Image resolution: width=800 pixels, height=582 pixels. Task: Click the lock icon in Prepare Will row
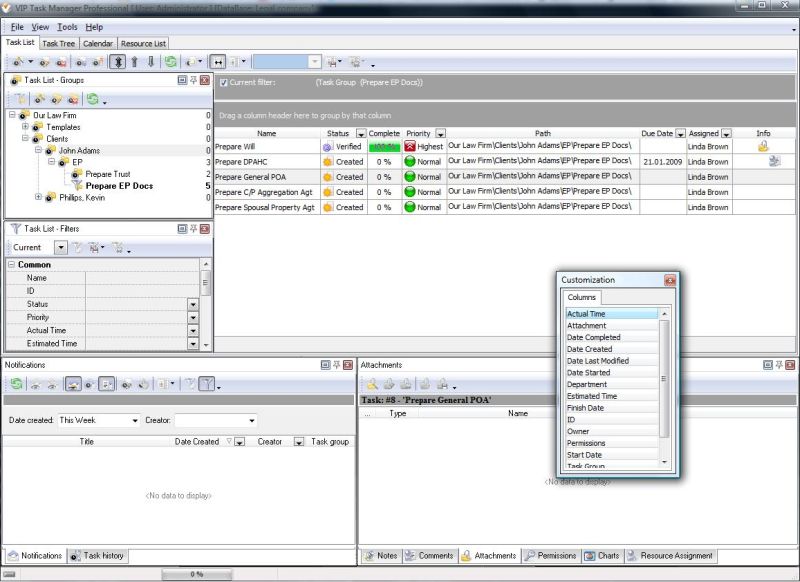763,146
